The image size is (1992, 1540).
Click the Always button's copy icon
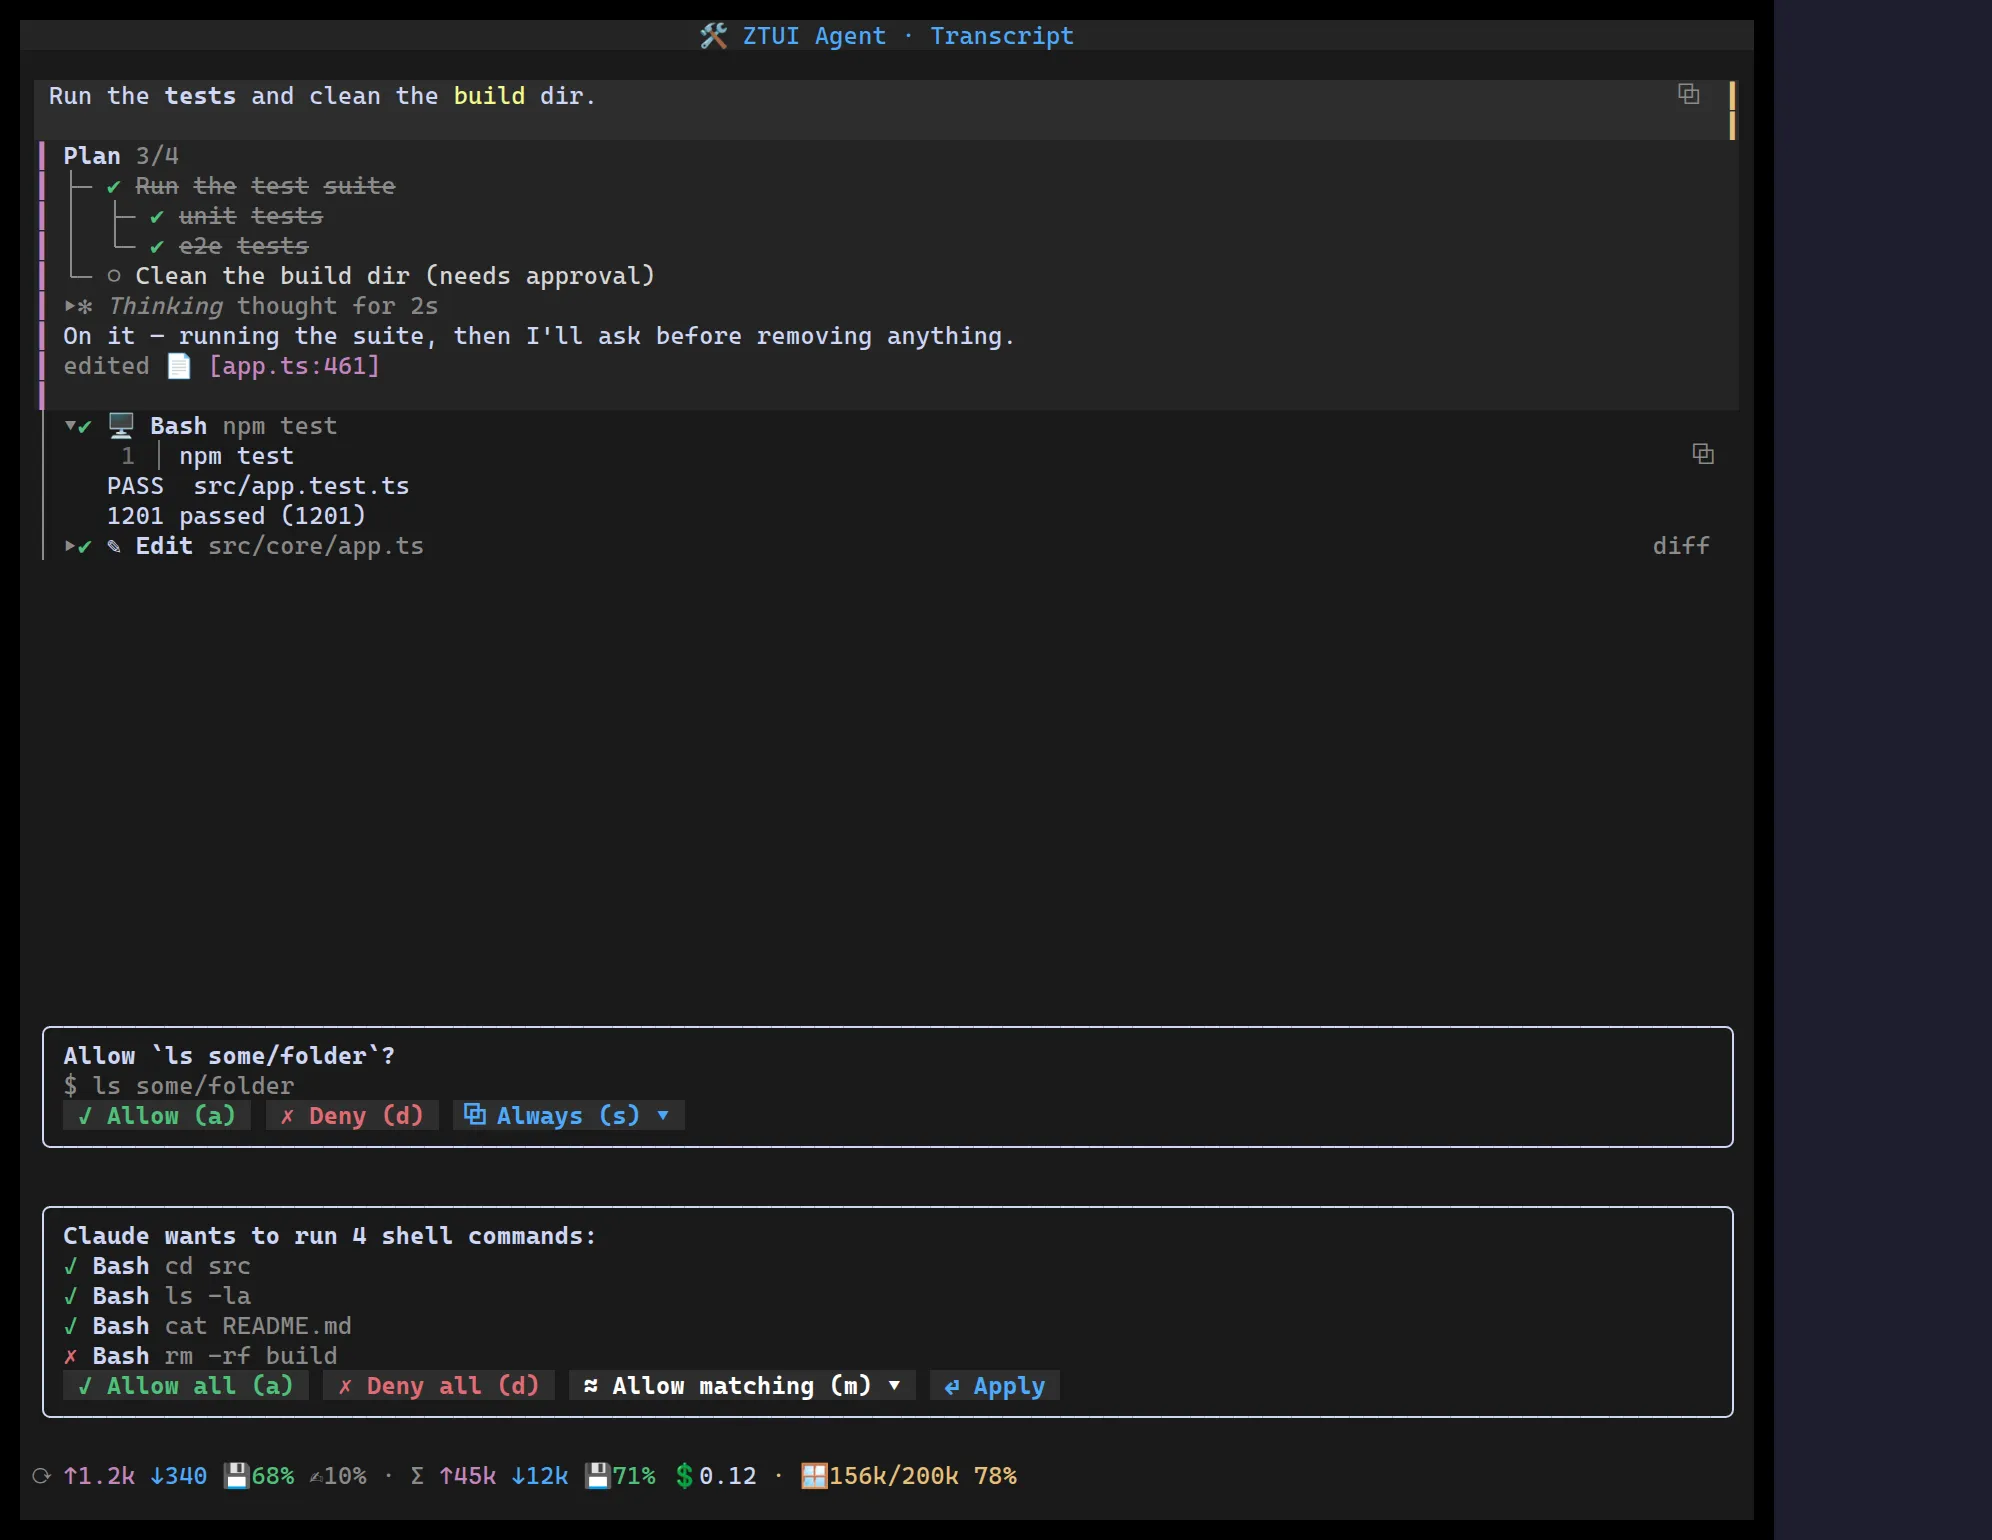tap(475, 1115)
